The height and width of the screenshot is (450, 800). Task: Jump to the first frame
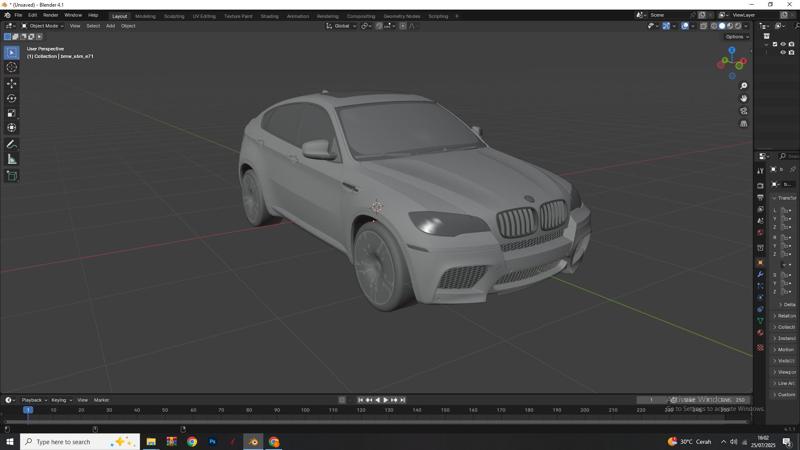(x=360, y=400)
